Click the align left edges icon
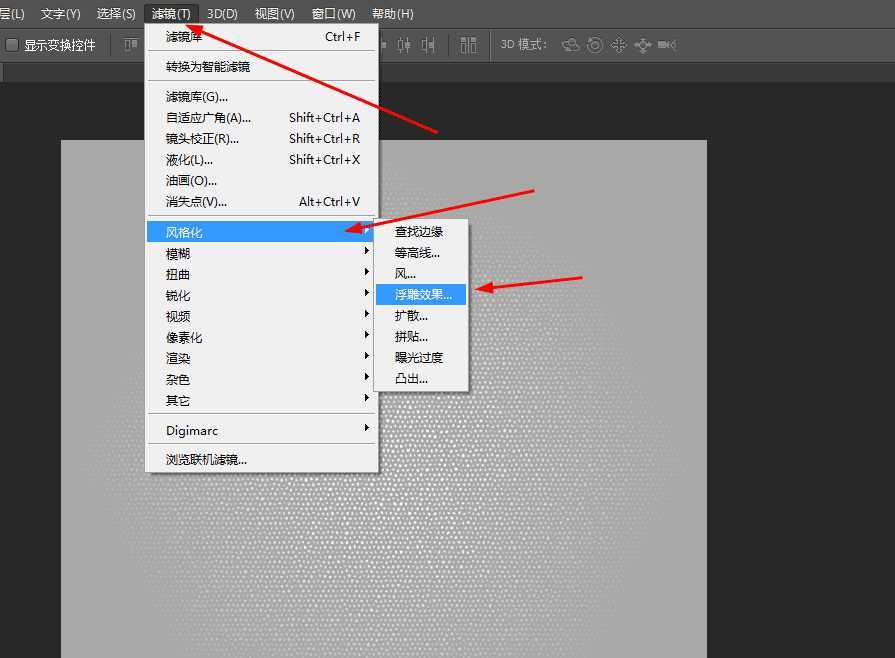The image size is (895, 658). pyautogui.click(x=383, y=45)
